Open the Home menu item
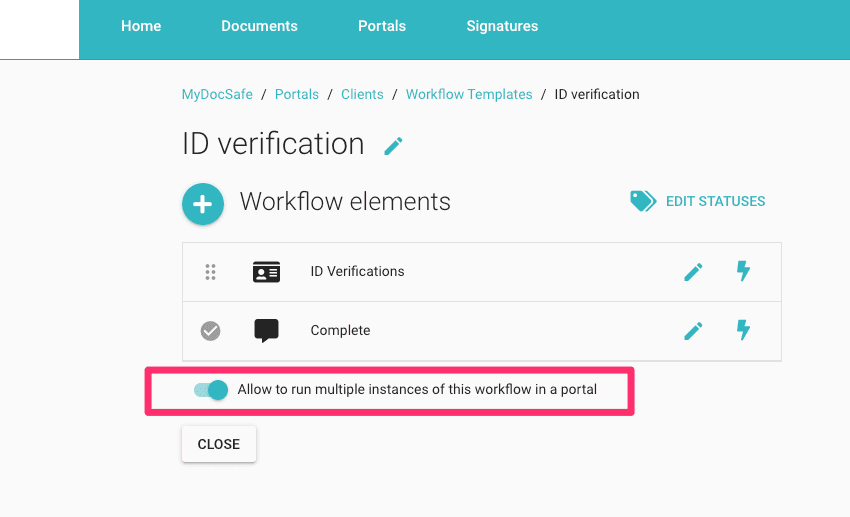 point(141,26)
